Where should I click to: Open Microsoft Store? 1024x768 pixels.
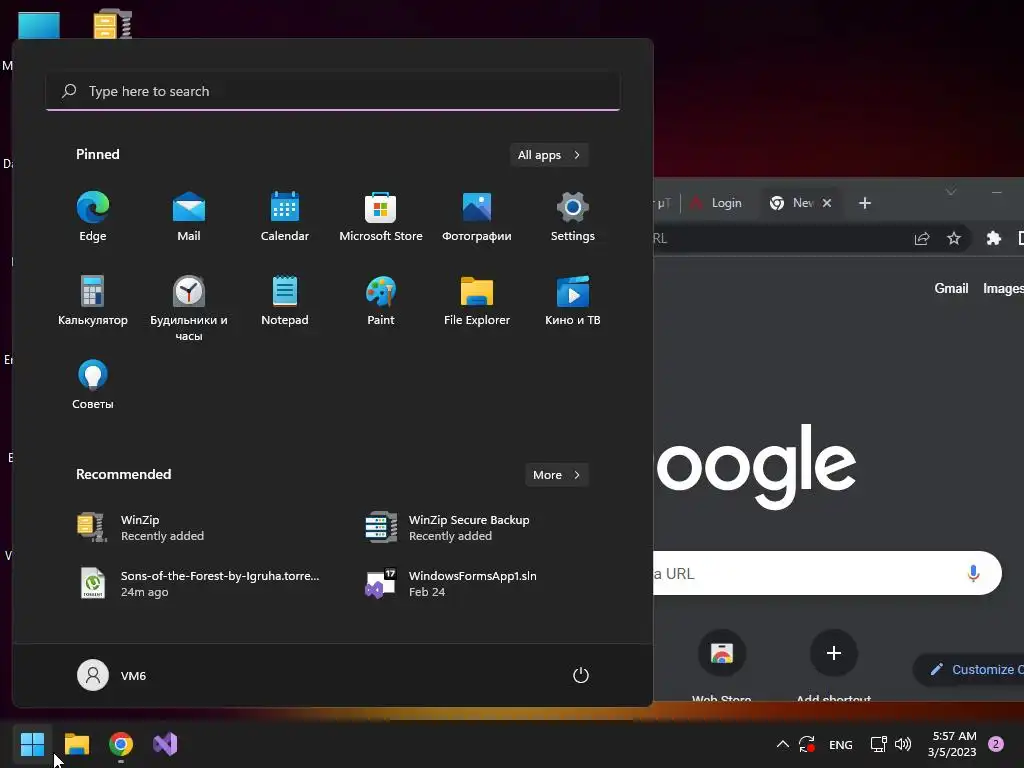click(381, 217)
